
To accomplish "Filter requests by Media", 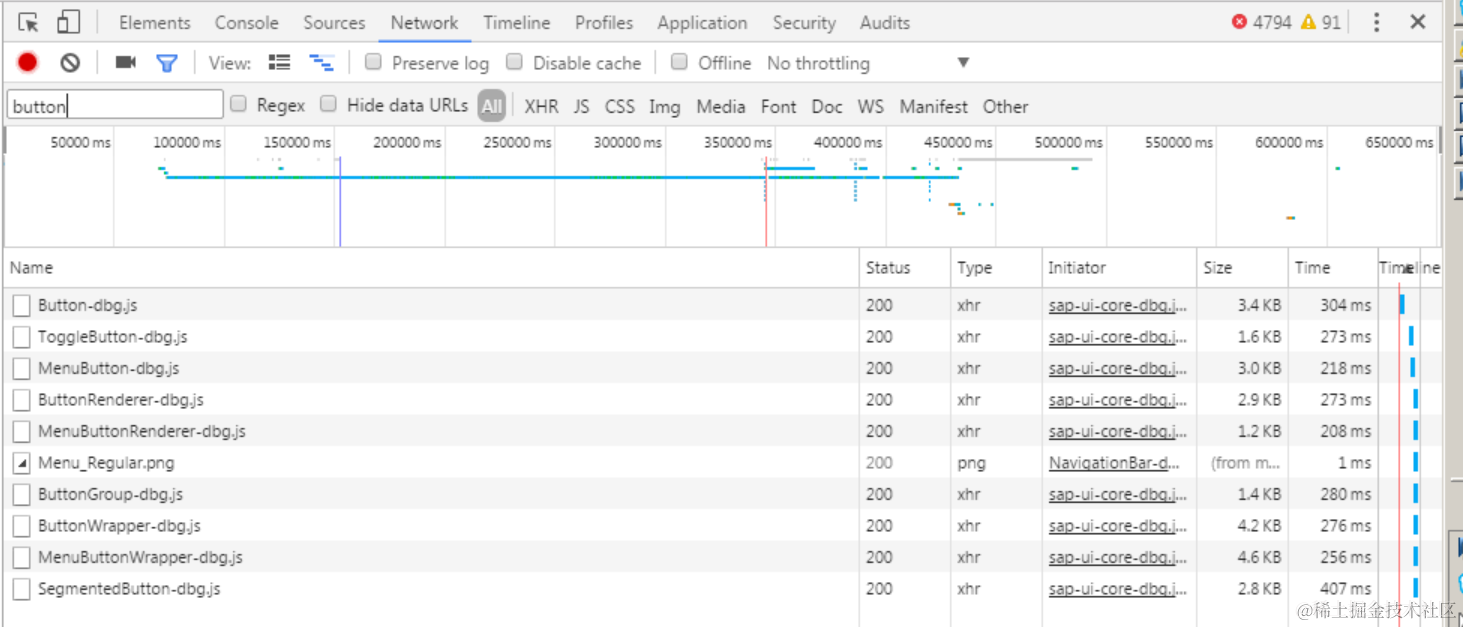I will (x=721, y=106).
